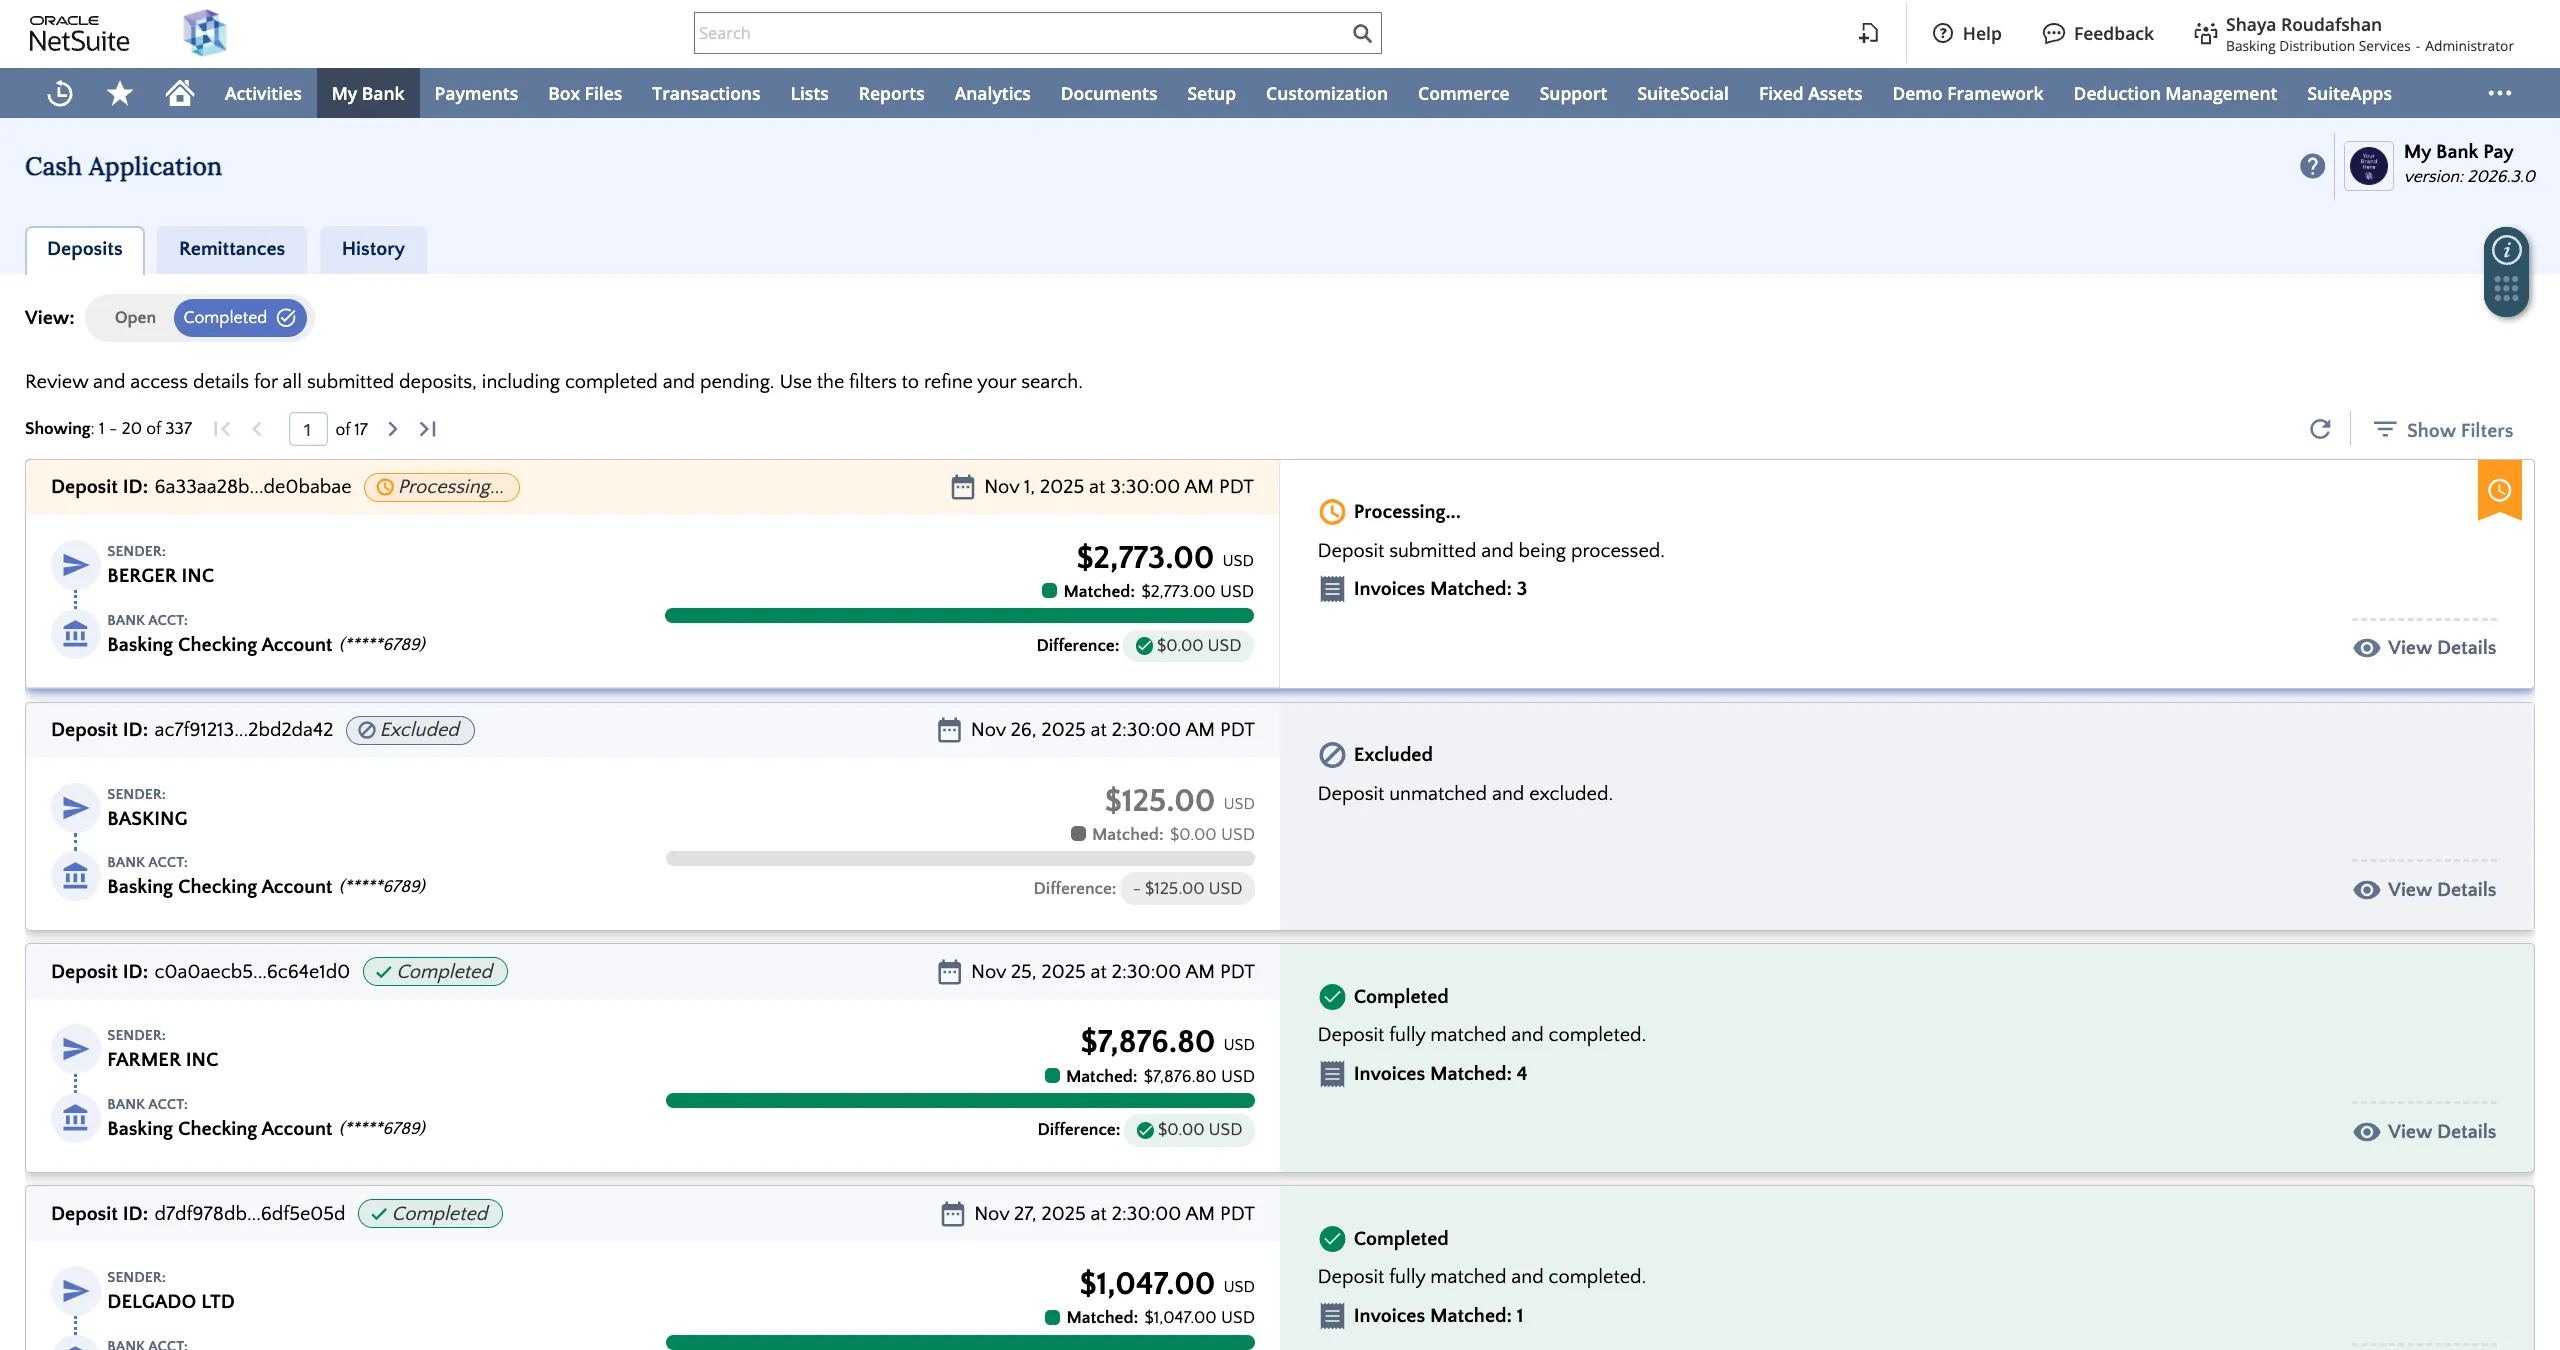Go to the home icon
Image resolution: width=2560 pixels, height=1350 pixels.
tap(180, 93)
